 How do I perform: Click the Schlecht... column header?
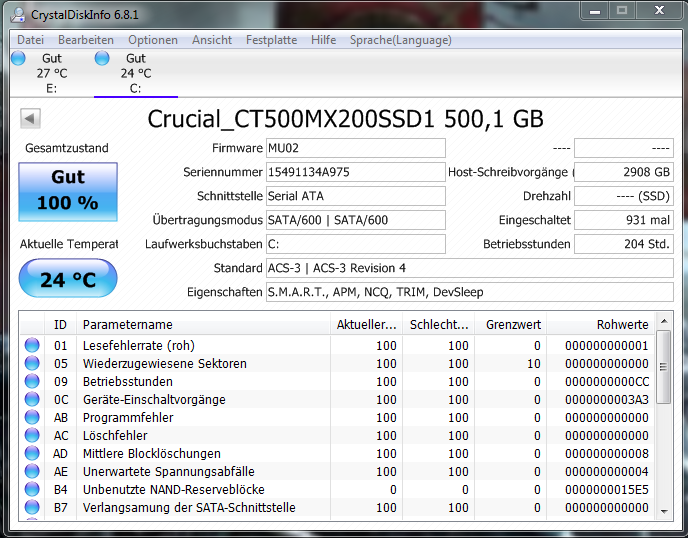(x=439, y=325)
